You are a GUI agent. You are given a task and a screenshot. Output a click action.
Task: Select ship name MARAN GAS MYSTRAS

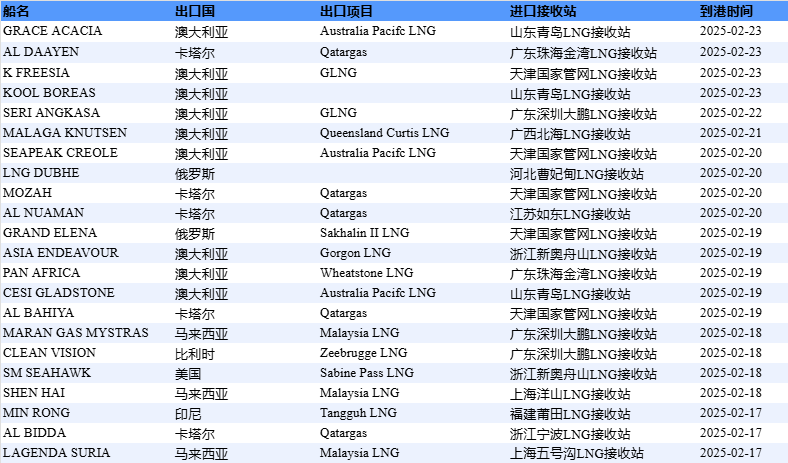coord(75,333)
